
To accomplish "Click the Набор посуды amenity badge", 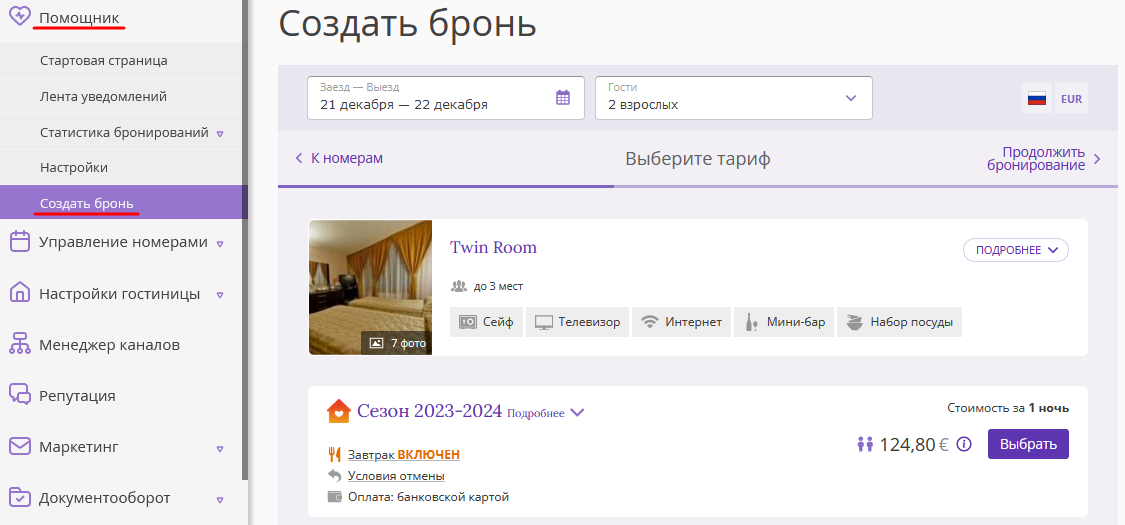I will pos(900,322).
